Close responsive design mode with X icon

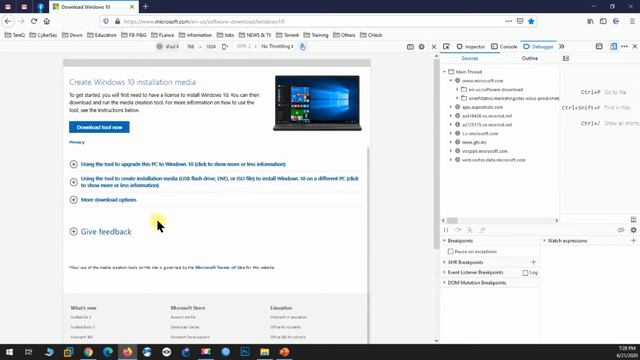pyautogui.click(x=433, y=47)
